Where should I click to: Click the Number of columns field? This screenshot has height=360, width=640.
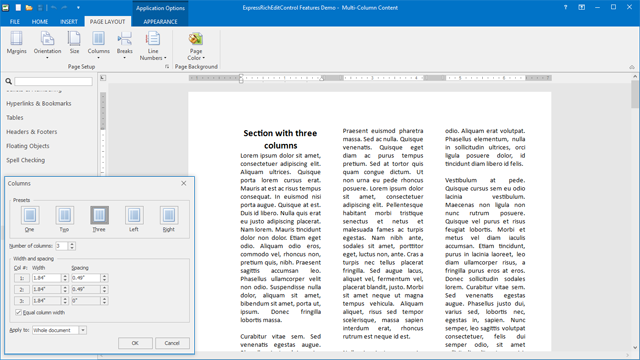(62, 246)
